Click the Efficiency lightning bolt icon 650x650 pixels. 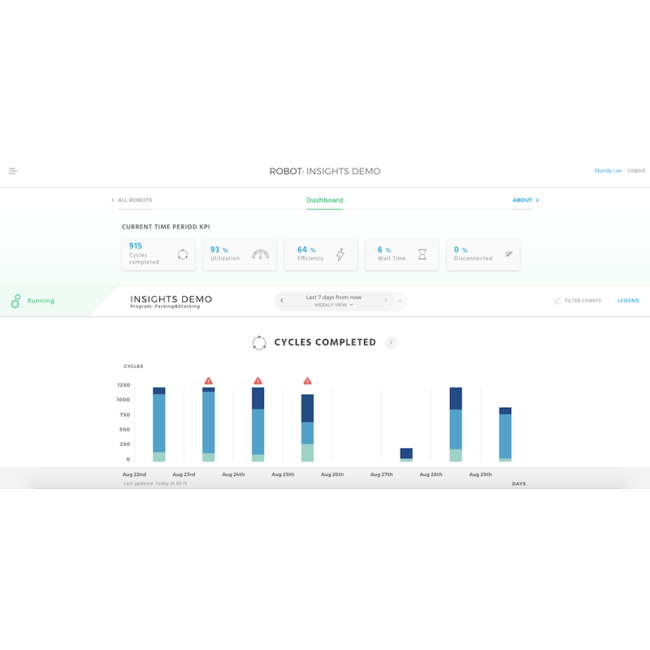(340, 254)
